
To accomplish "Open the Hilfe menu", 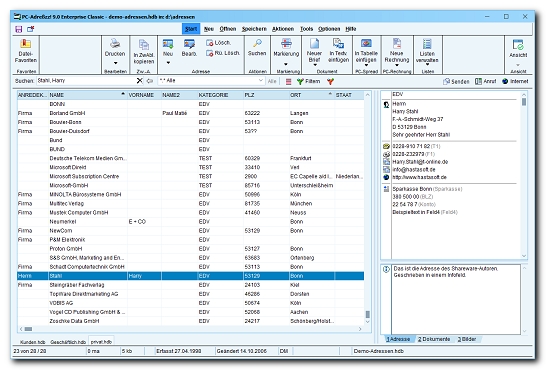I will point(351,29).
